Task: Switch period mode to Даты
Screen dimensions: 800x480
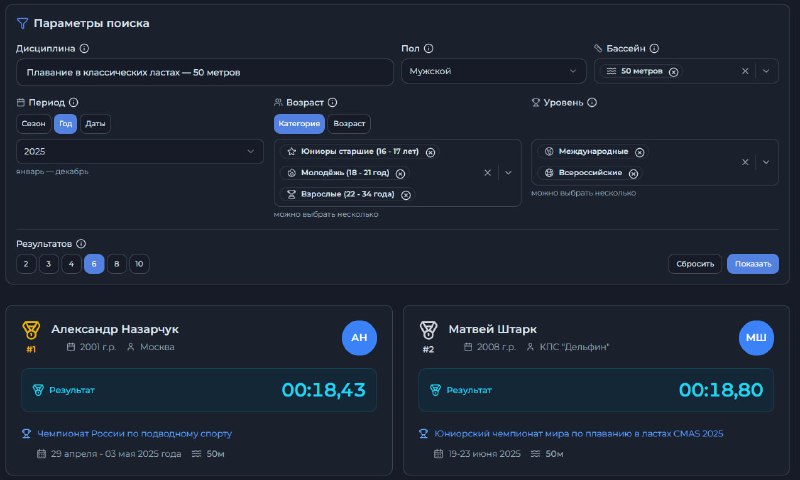Action: (x=96, y=124)
